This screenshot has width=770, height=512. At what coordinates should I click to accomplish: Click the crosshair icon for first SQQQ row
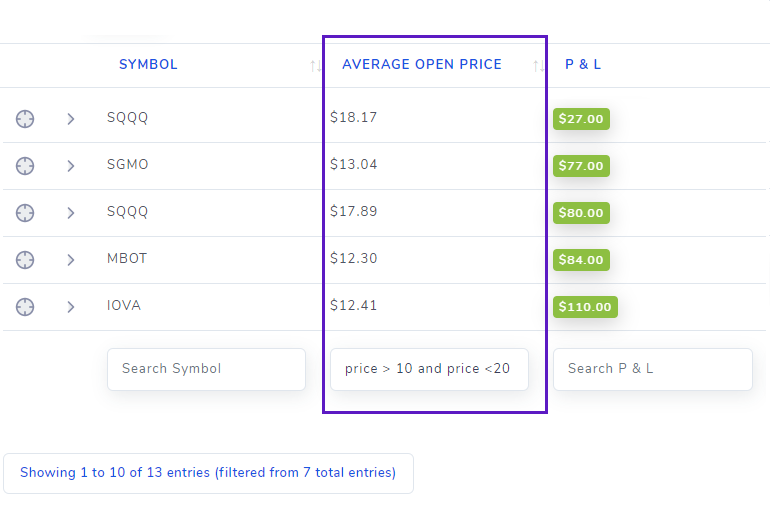click(x=25, y=119)
